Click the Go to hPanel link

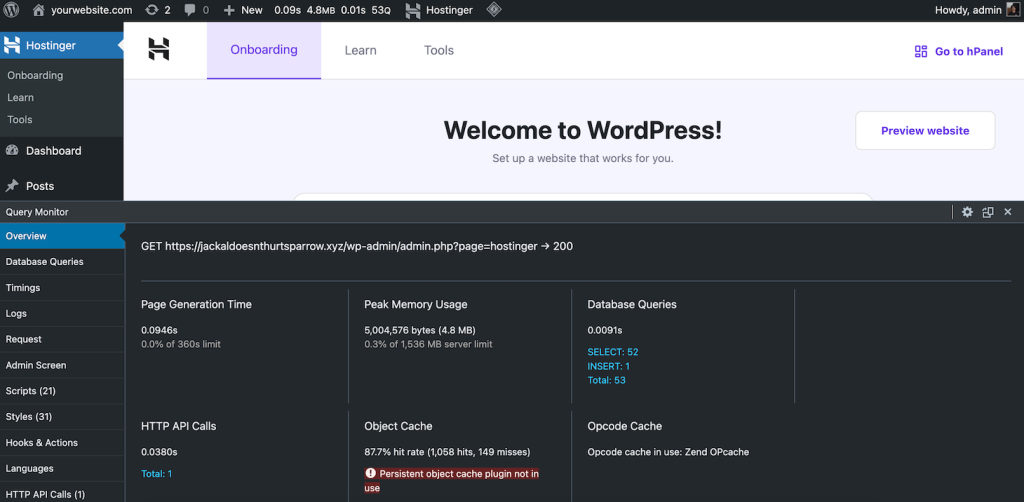pyautogui.click(x=959, y=52)
